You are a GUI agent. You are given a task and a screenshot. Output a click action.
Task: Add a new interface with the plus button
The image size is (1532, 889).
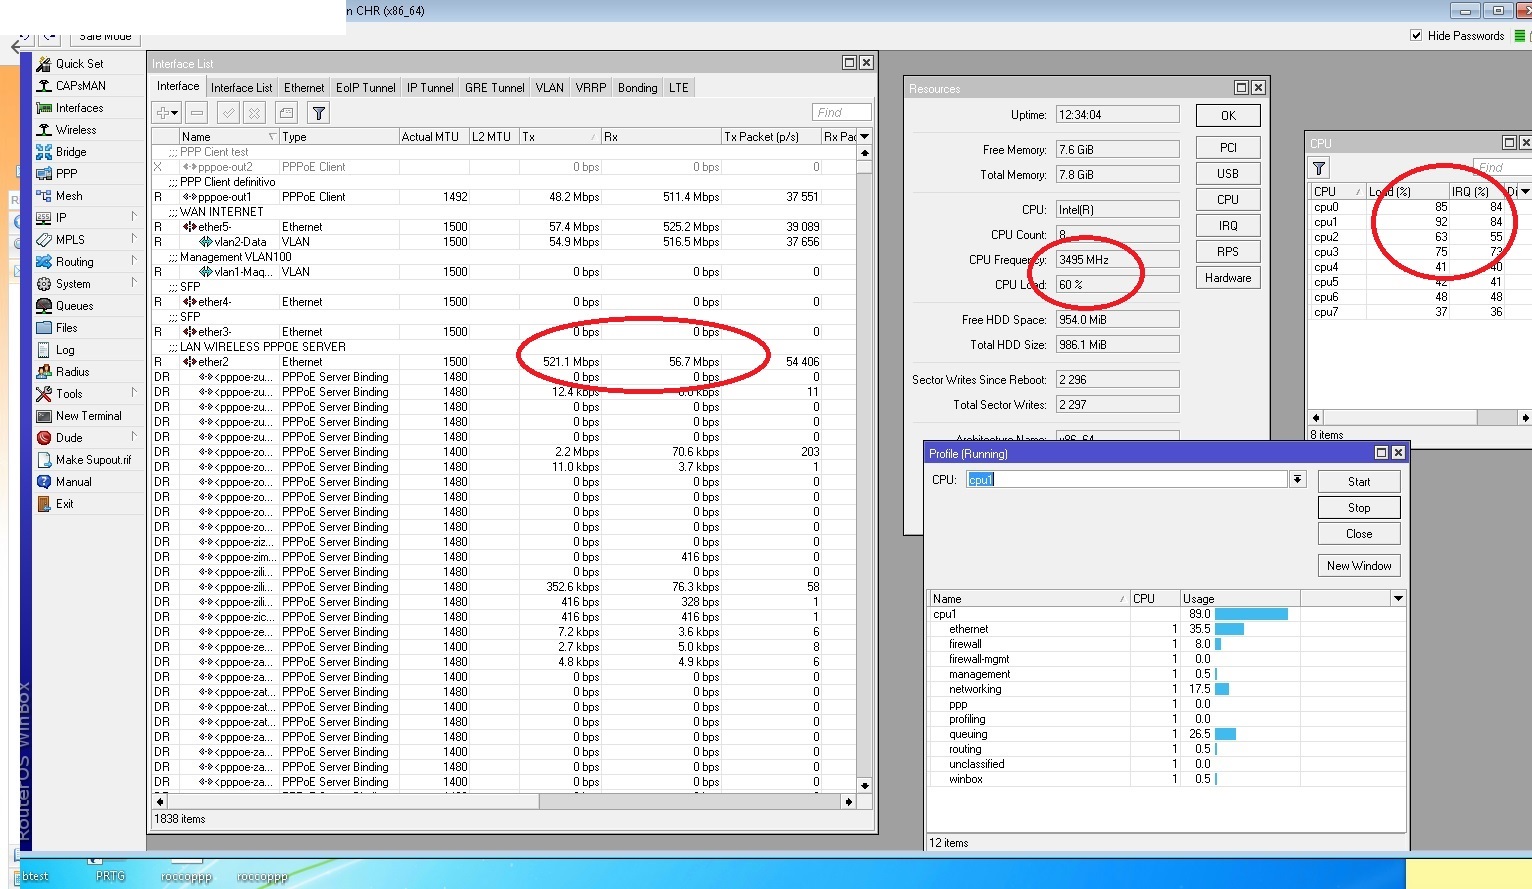pos(166,113)
